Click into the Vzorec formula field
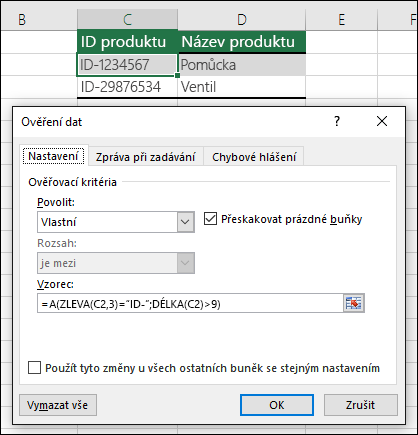The width and height of the screenshot is (418, 435). 190,303
